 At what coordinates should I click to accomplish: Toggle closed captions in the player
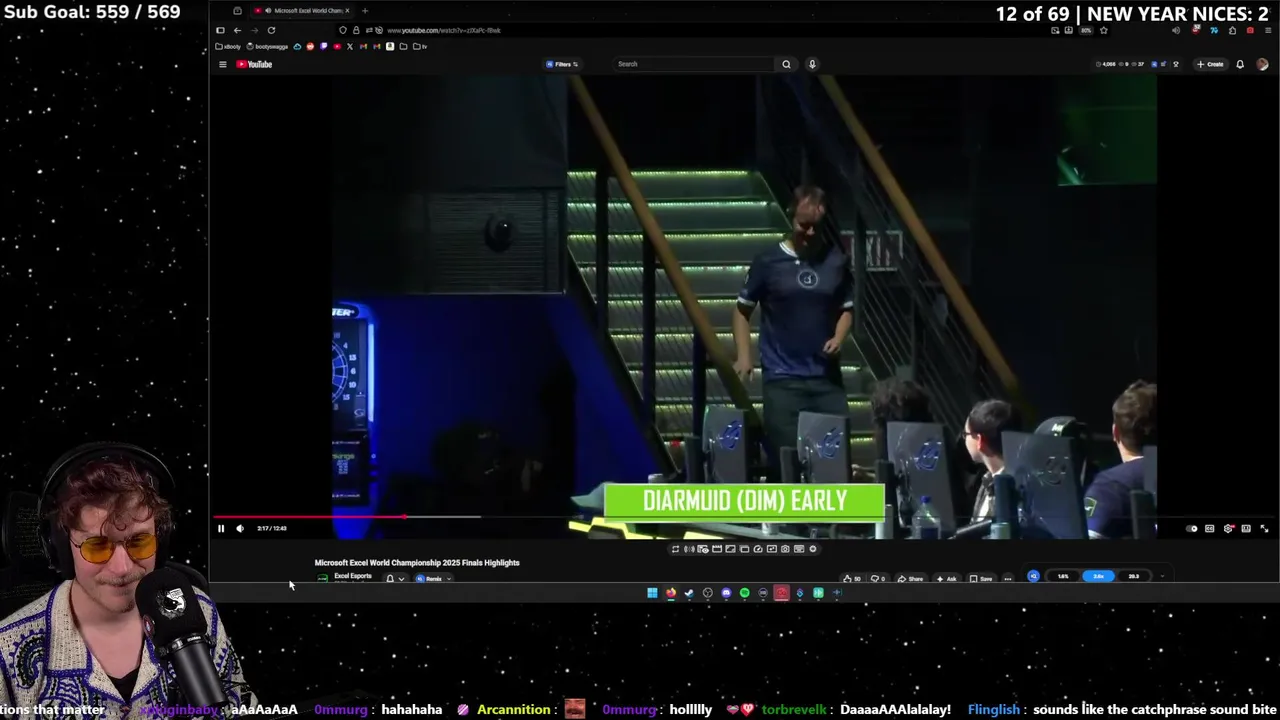[x=1210, y=528]
